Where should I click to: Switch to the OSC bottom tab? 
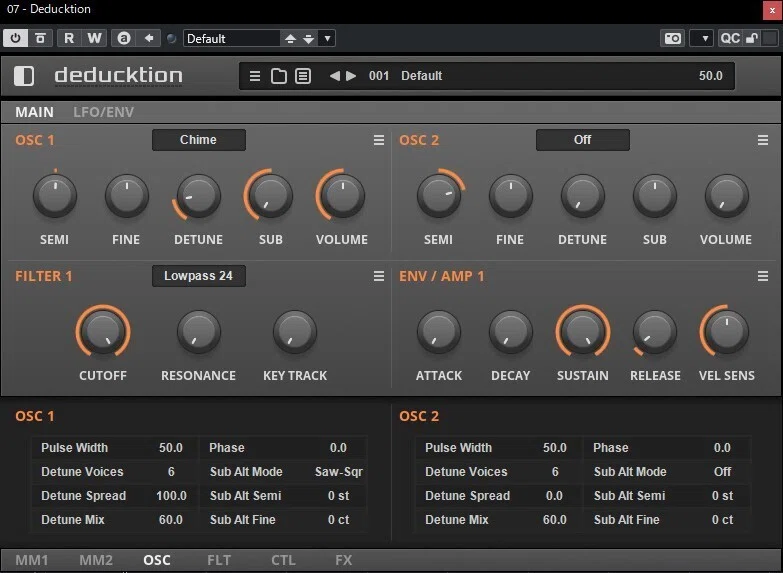(x=157, y=560)
